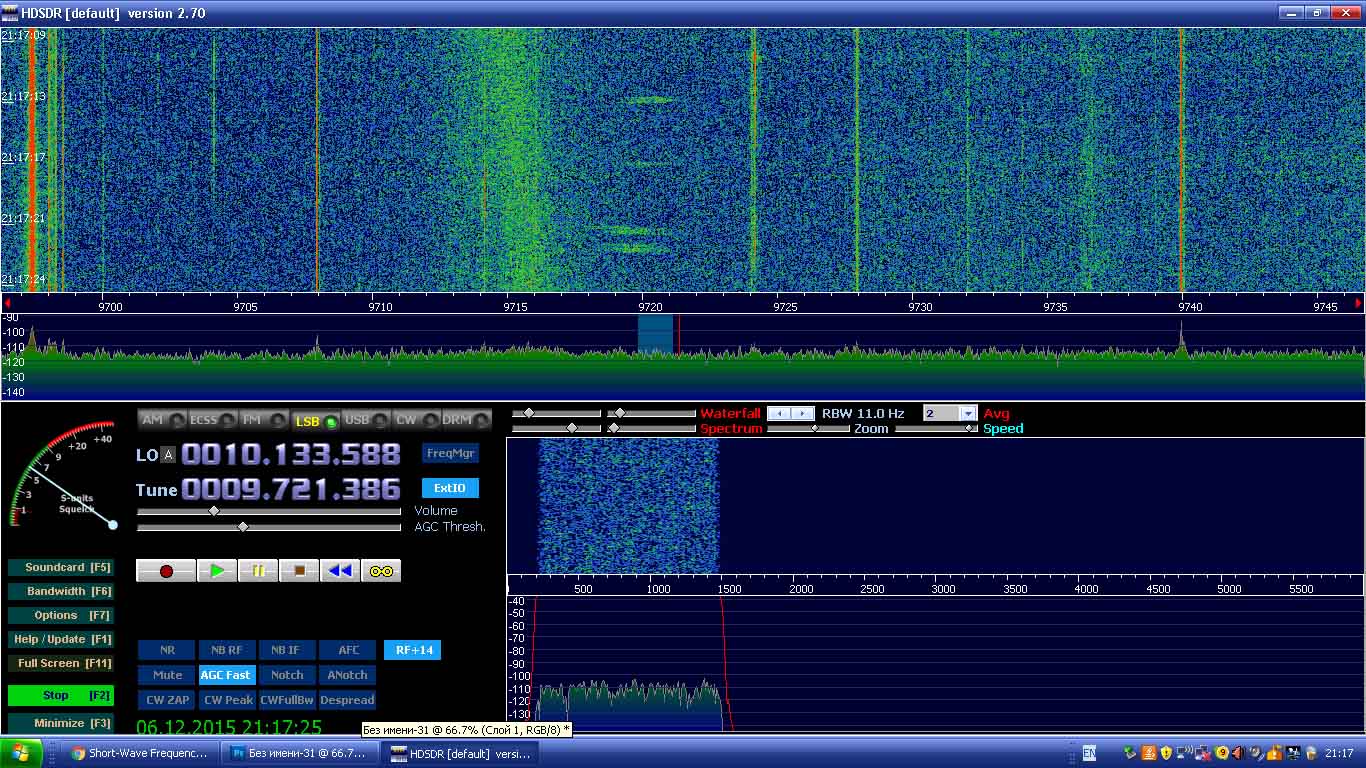1366x768 pixels.
Task: Decrease RBW with the left arrow
Action: 778,413
